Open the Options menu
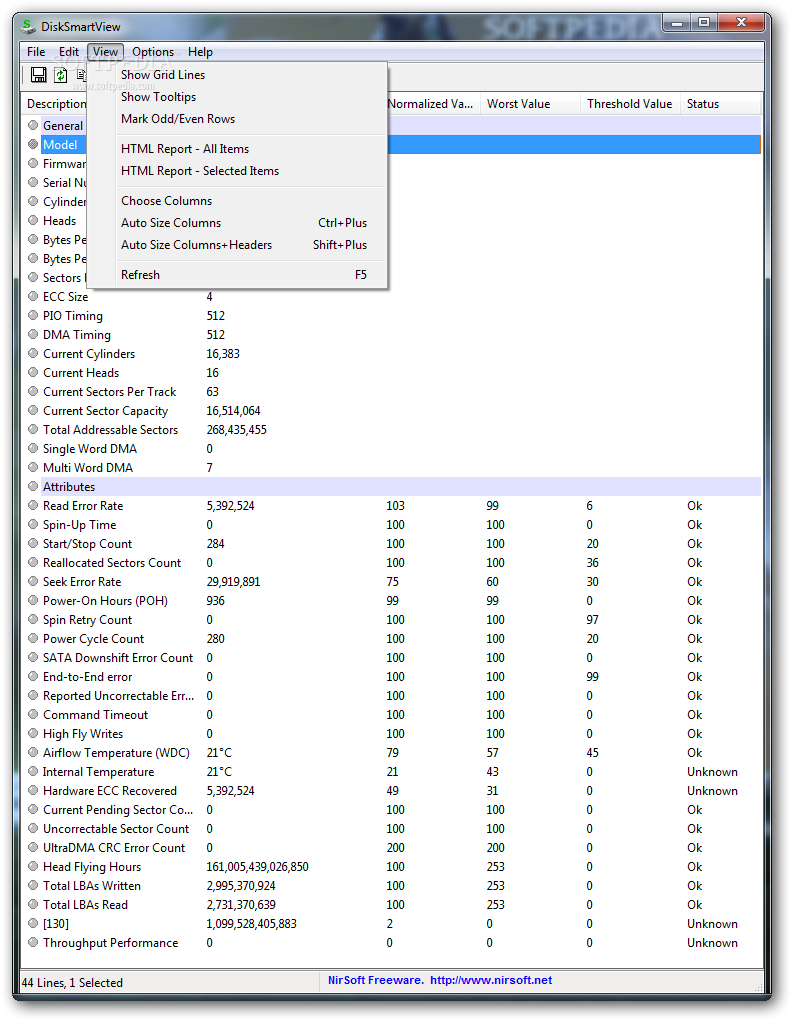This screenshot has width=792, height=1021. 153,52
